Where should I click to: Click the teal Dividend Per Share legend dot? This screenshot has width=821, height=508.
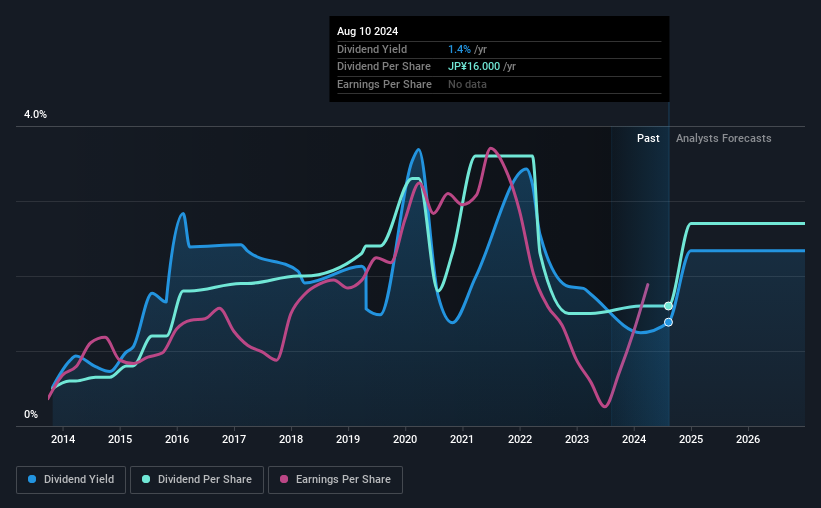point(146,479)
